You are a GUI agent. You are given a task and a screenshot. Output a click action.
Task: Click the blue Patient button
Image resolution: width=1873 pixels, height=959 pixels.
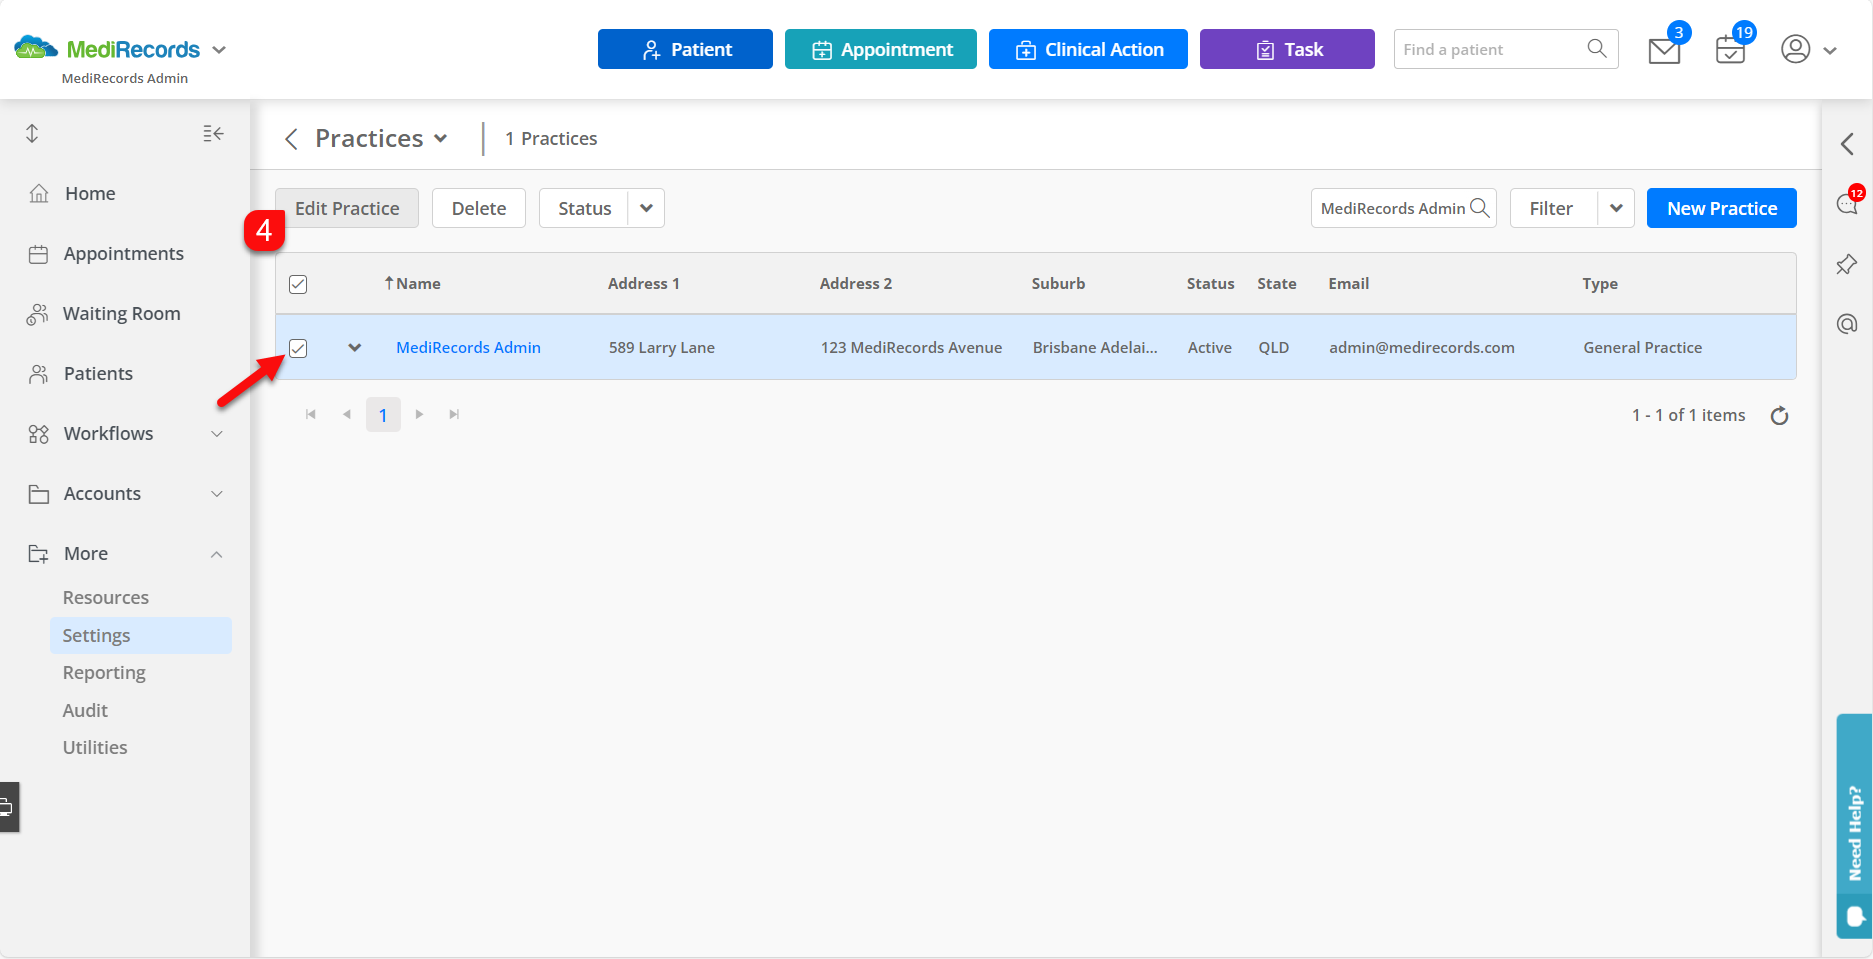pyautogui.click(x=685, y=49)
